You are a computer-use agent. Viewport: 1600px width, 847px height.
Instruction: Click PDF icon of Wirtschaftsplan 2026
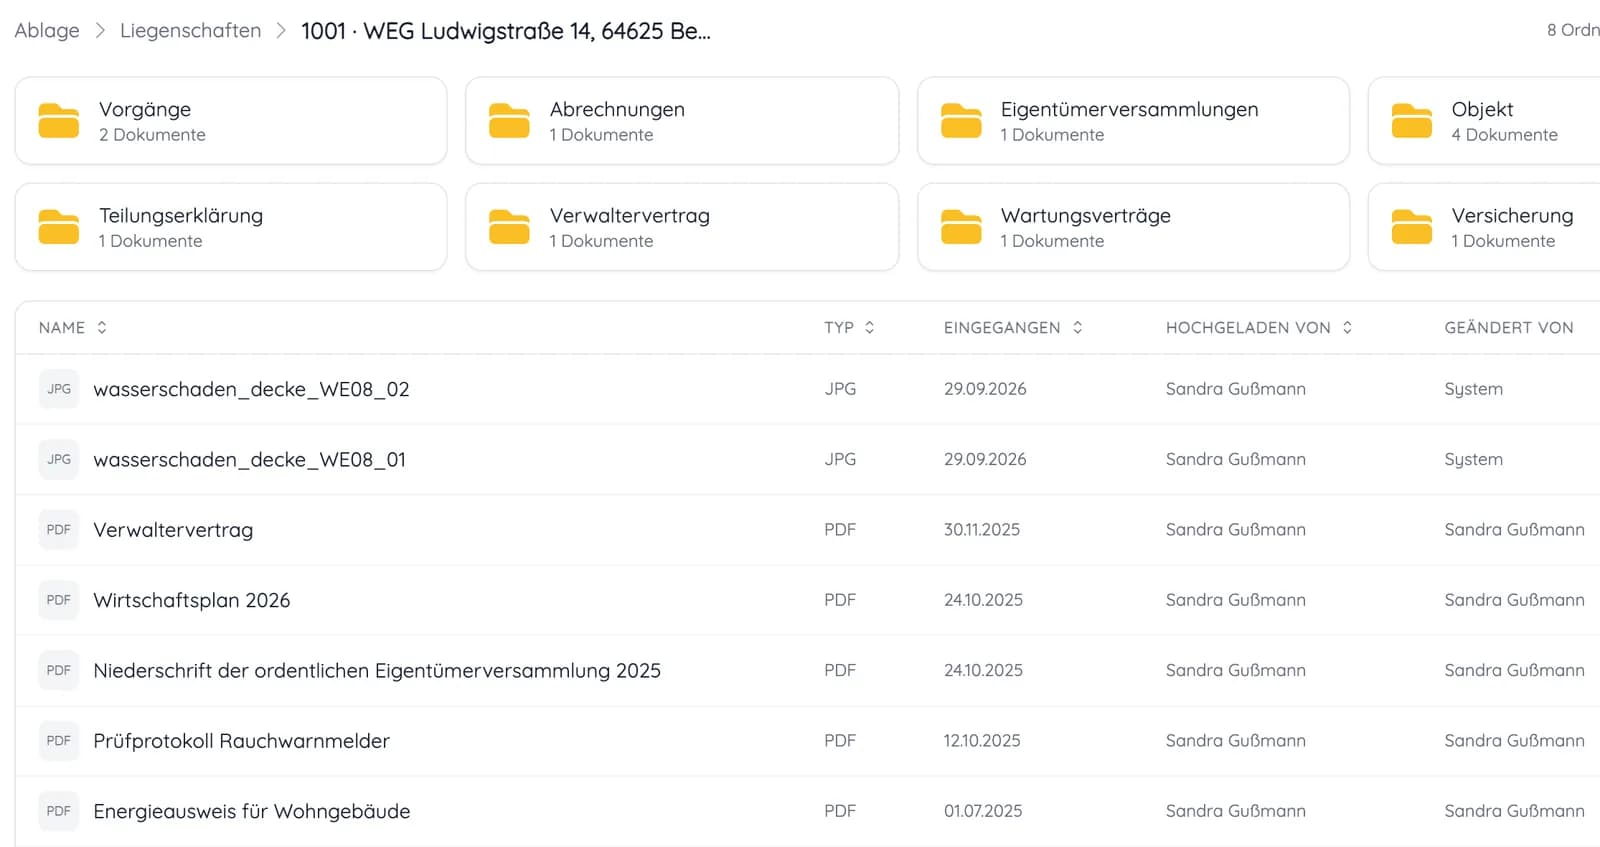pos(59,600)
